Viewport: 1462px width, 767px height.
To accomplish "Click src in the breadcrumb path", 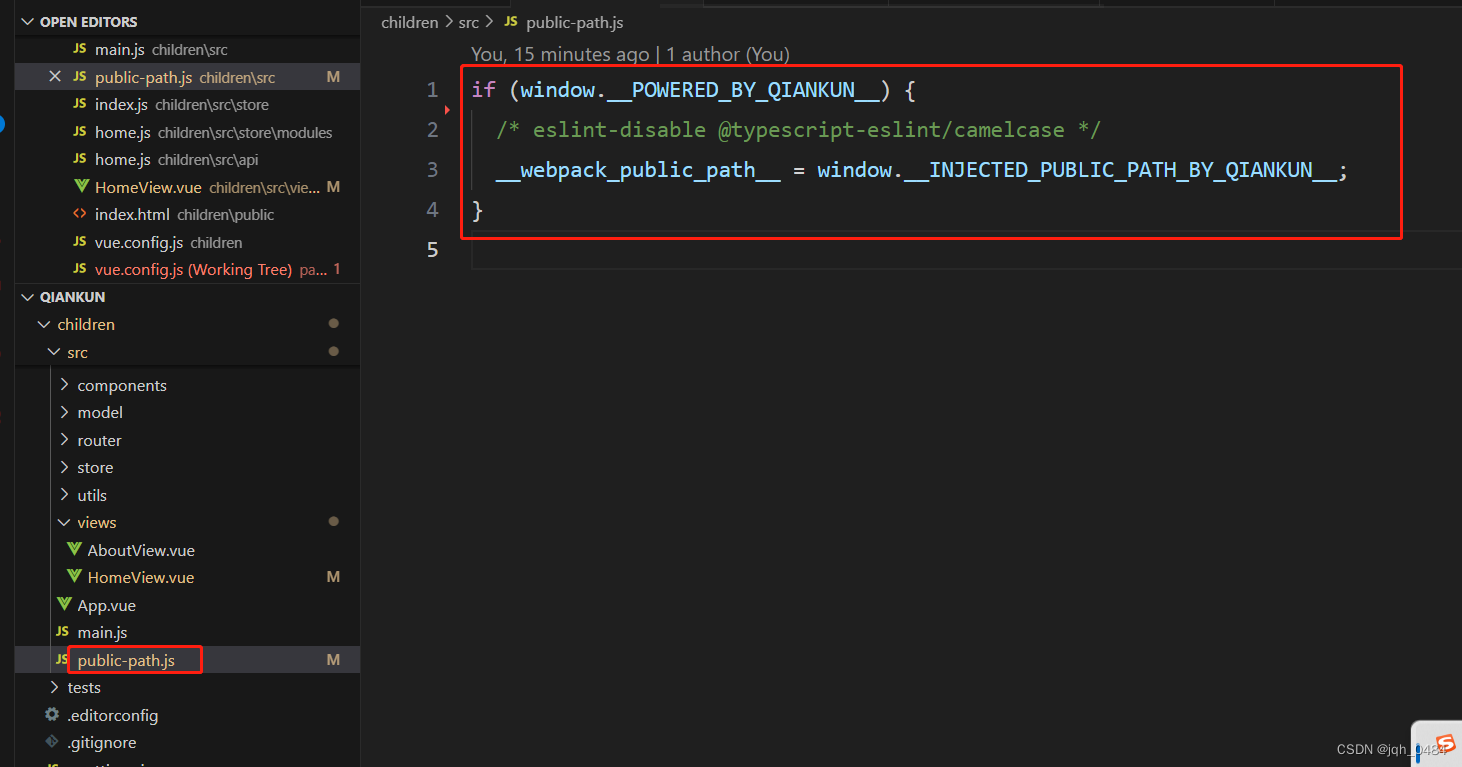I will [468, 21].
